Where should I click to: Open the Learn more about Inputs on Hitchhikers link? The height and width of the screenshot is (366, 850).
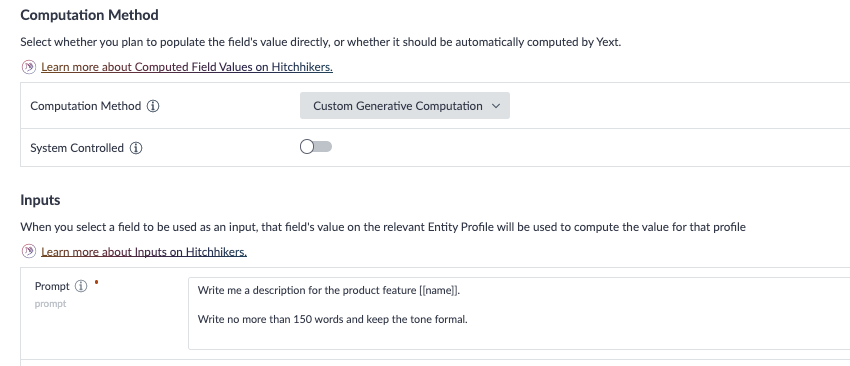coord(144,252)
